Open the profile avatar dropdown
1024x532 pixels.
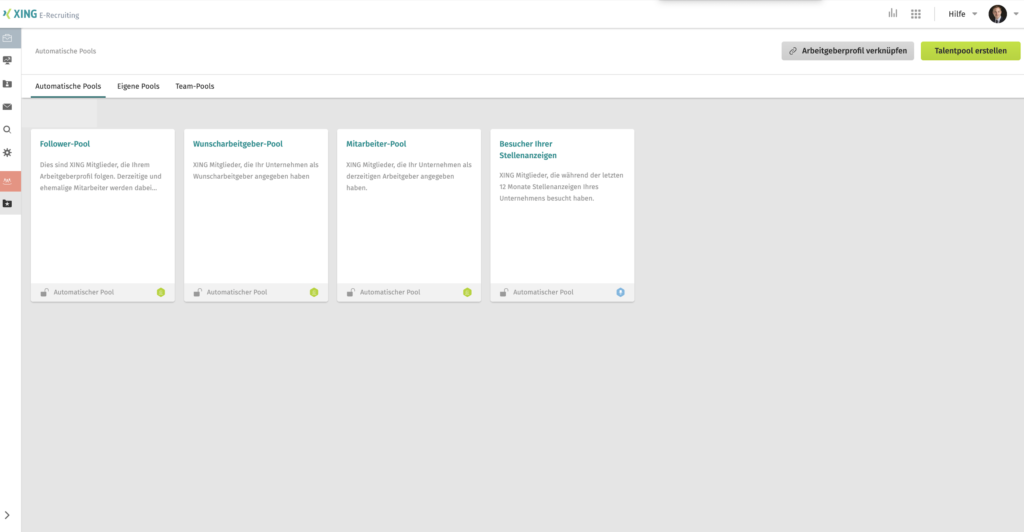click(1003, 14)
